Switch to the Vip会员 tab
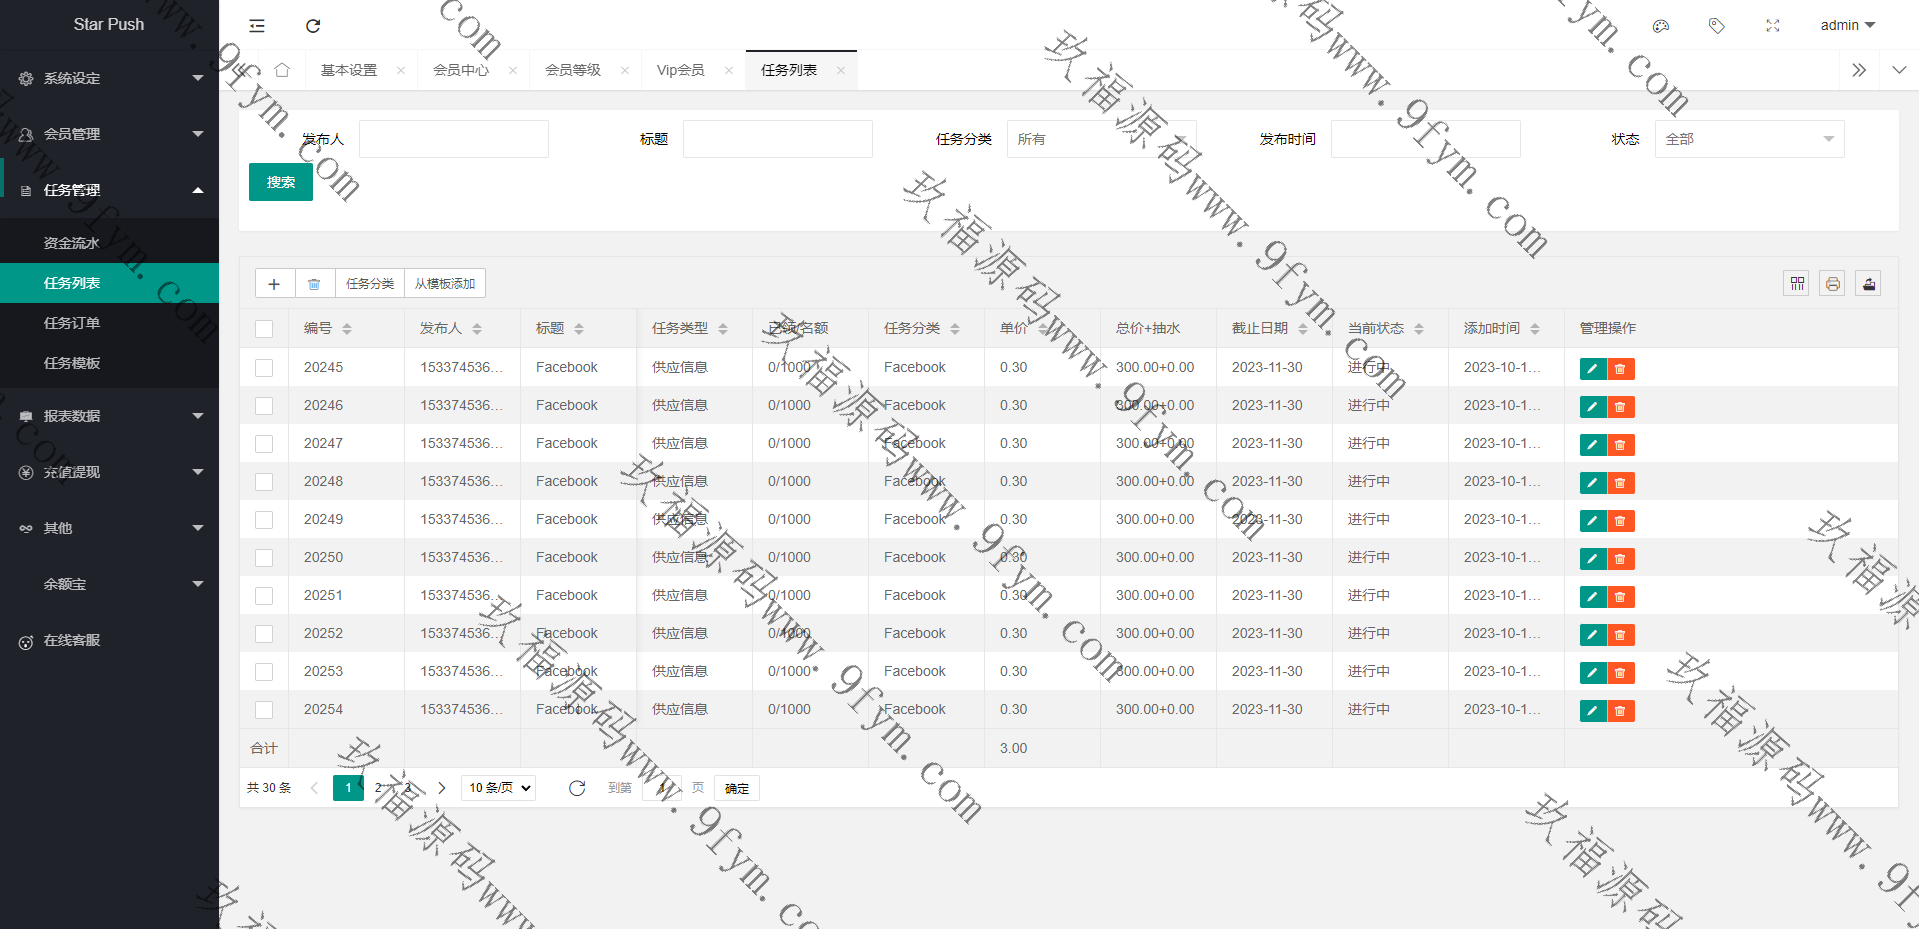Image resolution: width=1919 pixels, height=929 pixels. tap(680, 70)
